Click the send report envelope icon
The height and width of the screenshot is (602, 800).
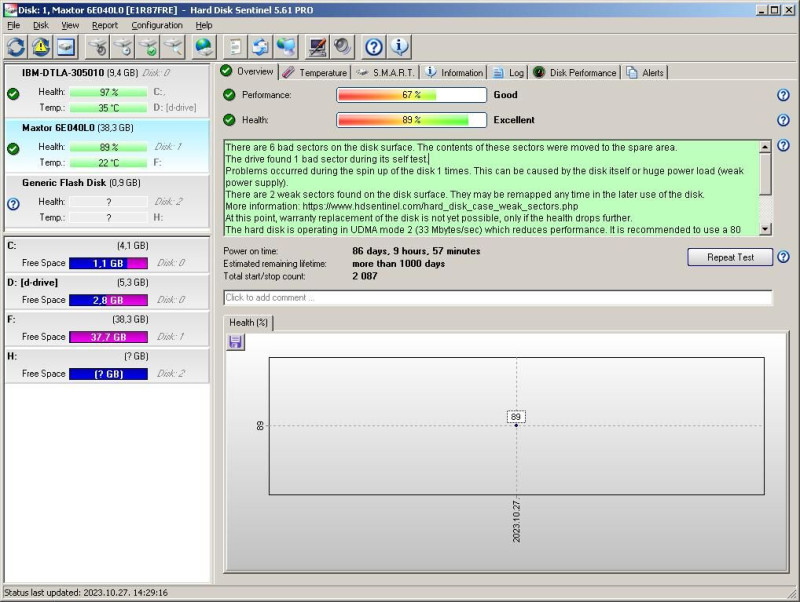(260, 47)
